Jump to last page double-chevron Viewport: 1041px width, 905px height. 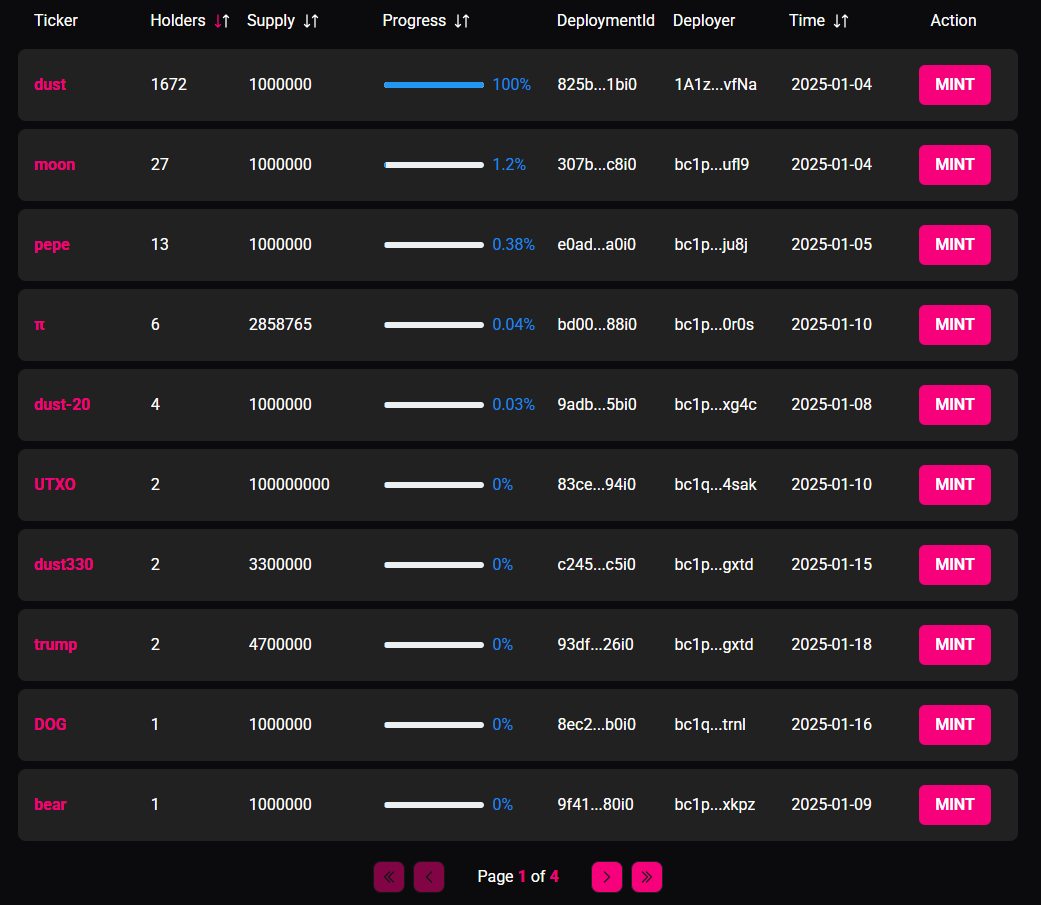(x=647, y=877)
